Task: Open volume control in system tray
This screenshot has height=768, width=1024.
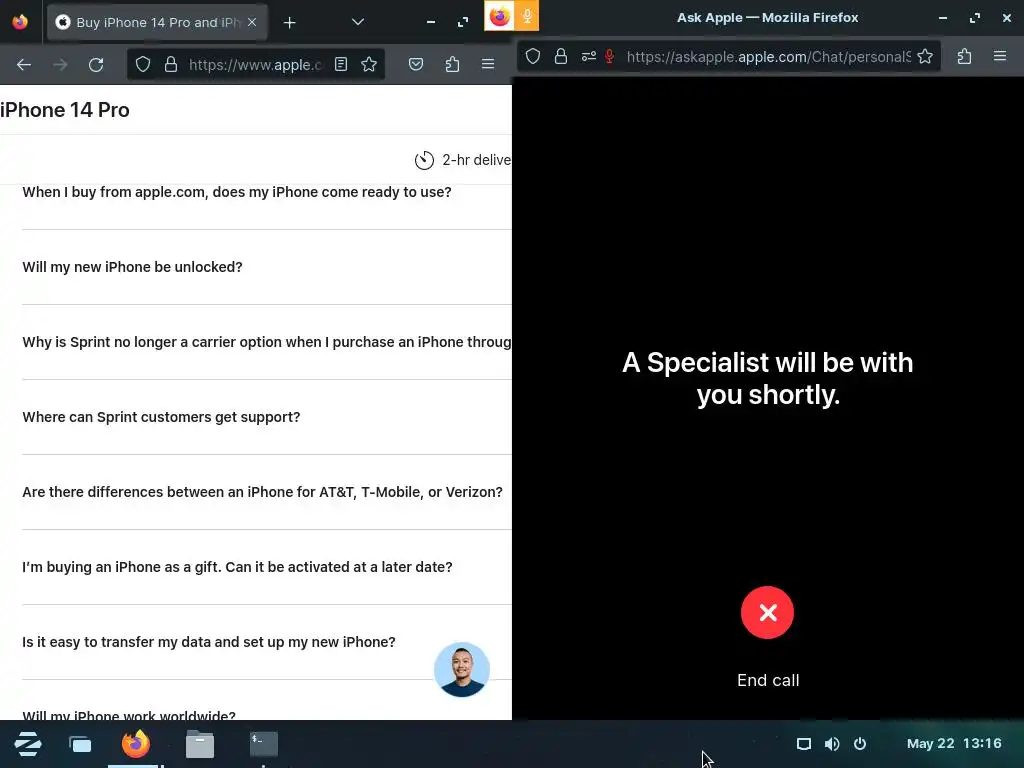Action: click(x=832, y=744)
